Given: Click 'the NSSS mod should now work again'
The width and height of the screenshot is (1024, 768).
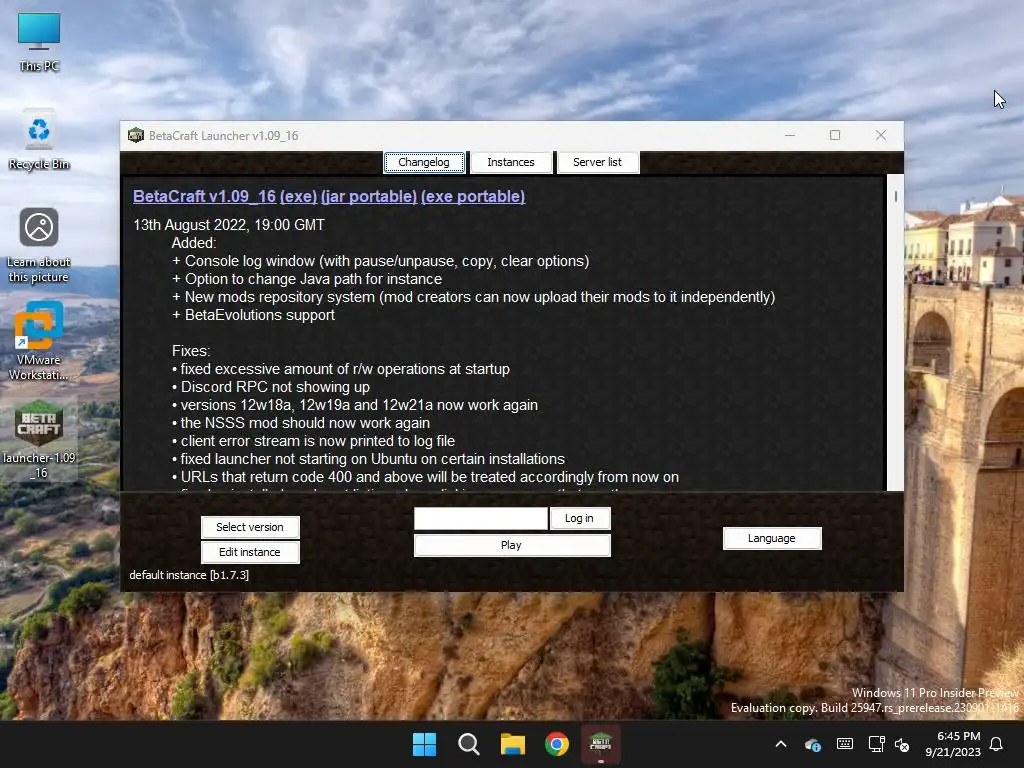Looking at the screenshot, I should pyautogui.click(x=301, y=423).
